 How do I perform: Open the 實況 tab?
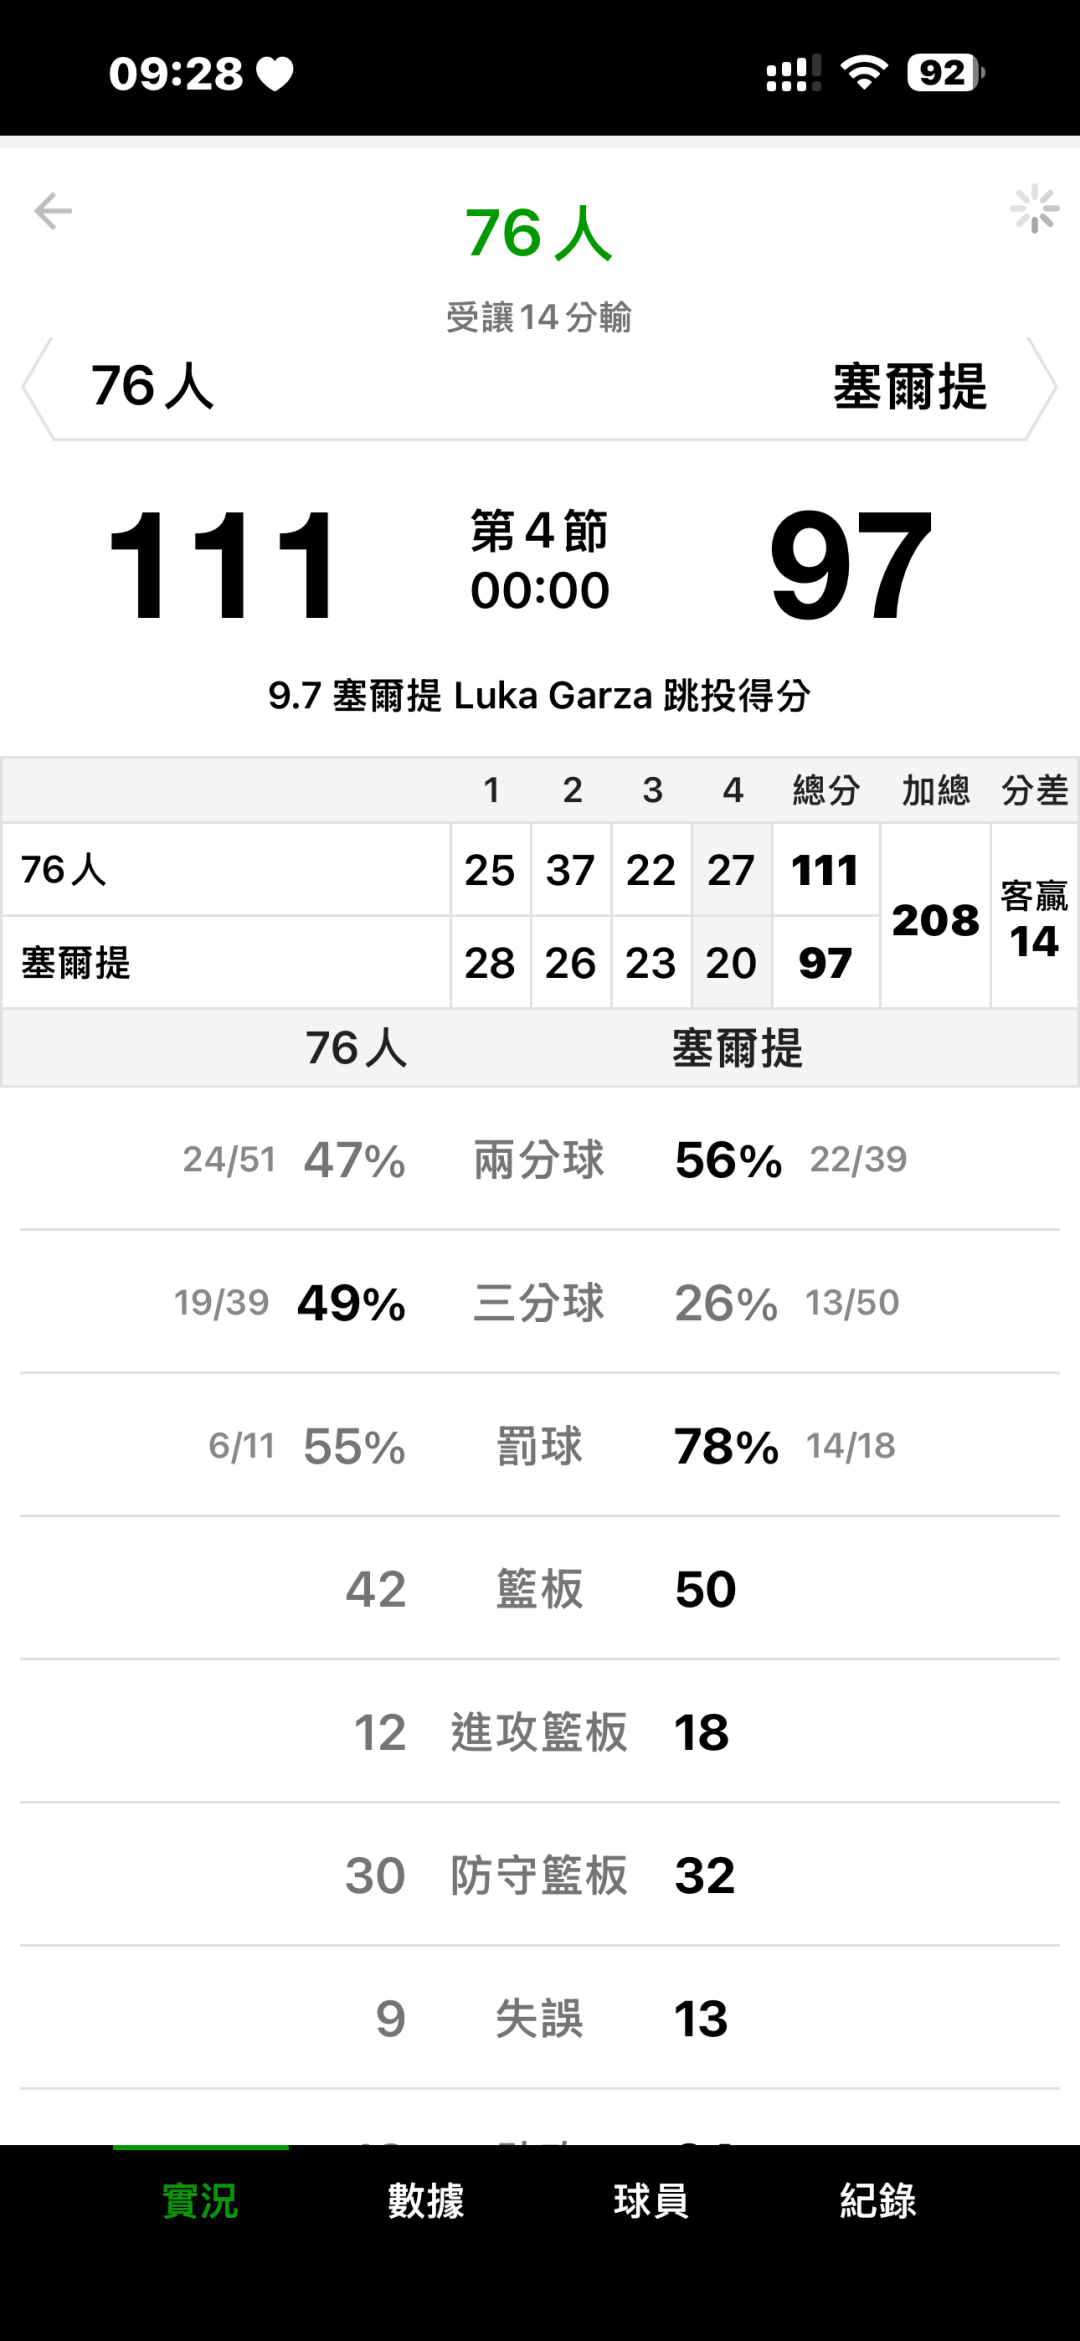coord(200,2201)
